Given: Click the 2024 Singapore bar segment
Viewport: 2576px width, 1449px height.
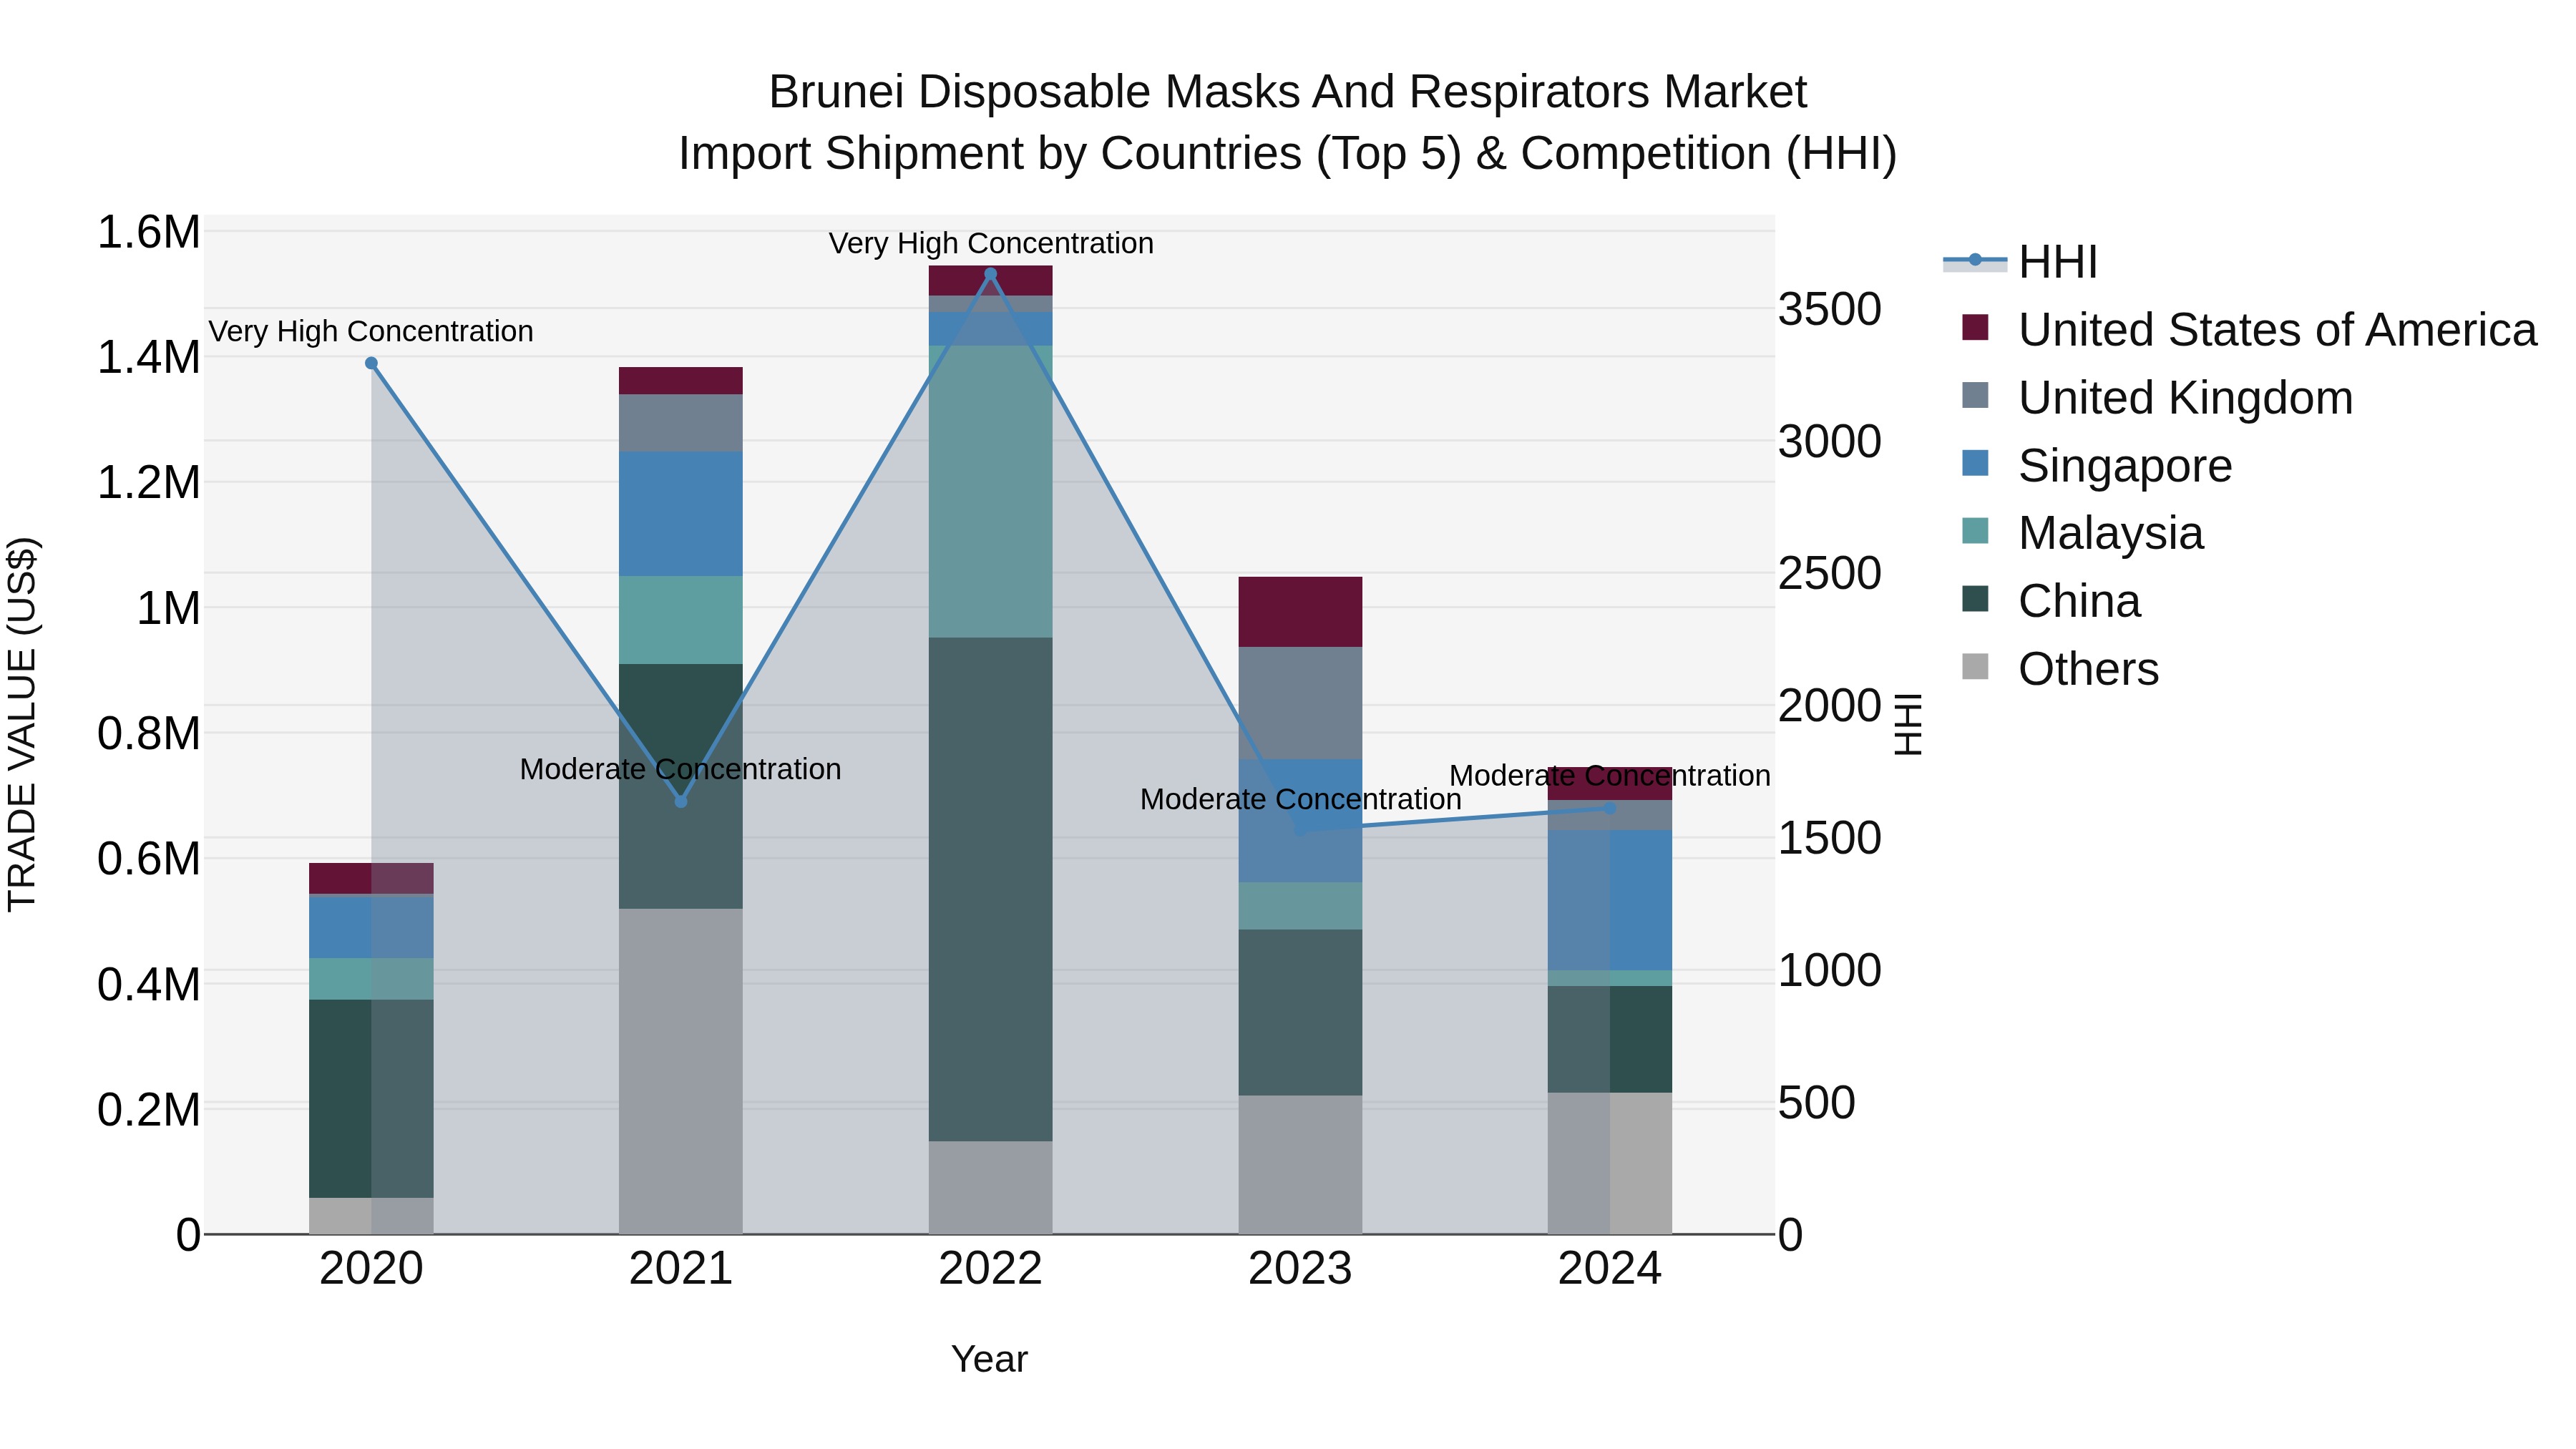Looking at the screenshot, I should 1610,900.
